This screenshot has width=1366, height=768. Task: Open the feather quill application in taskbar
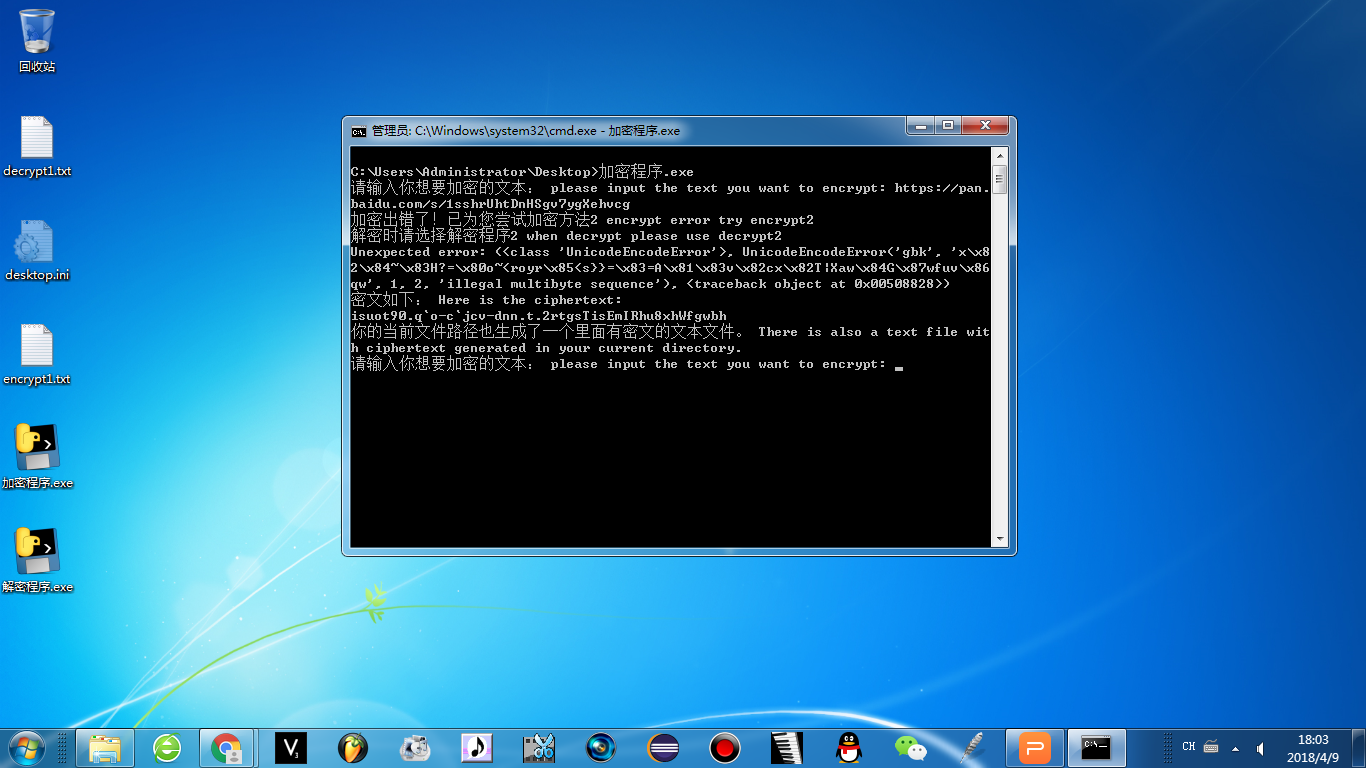[x=971, y=747]
